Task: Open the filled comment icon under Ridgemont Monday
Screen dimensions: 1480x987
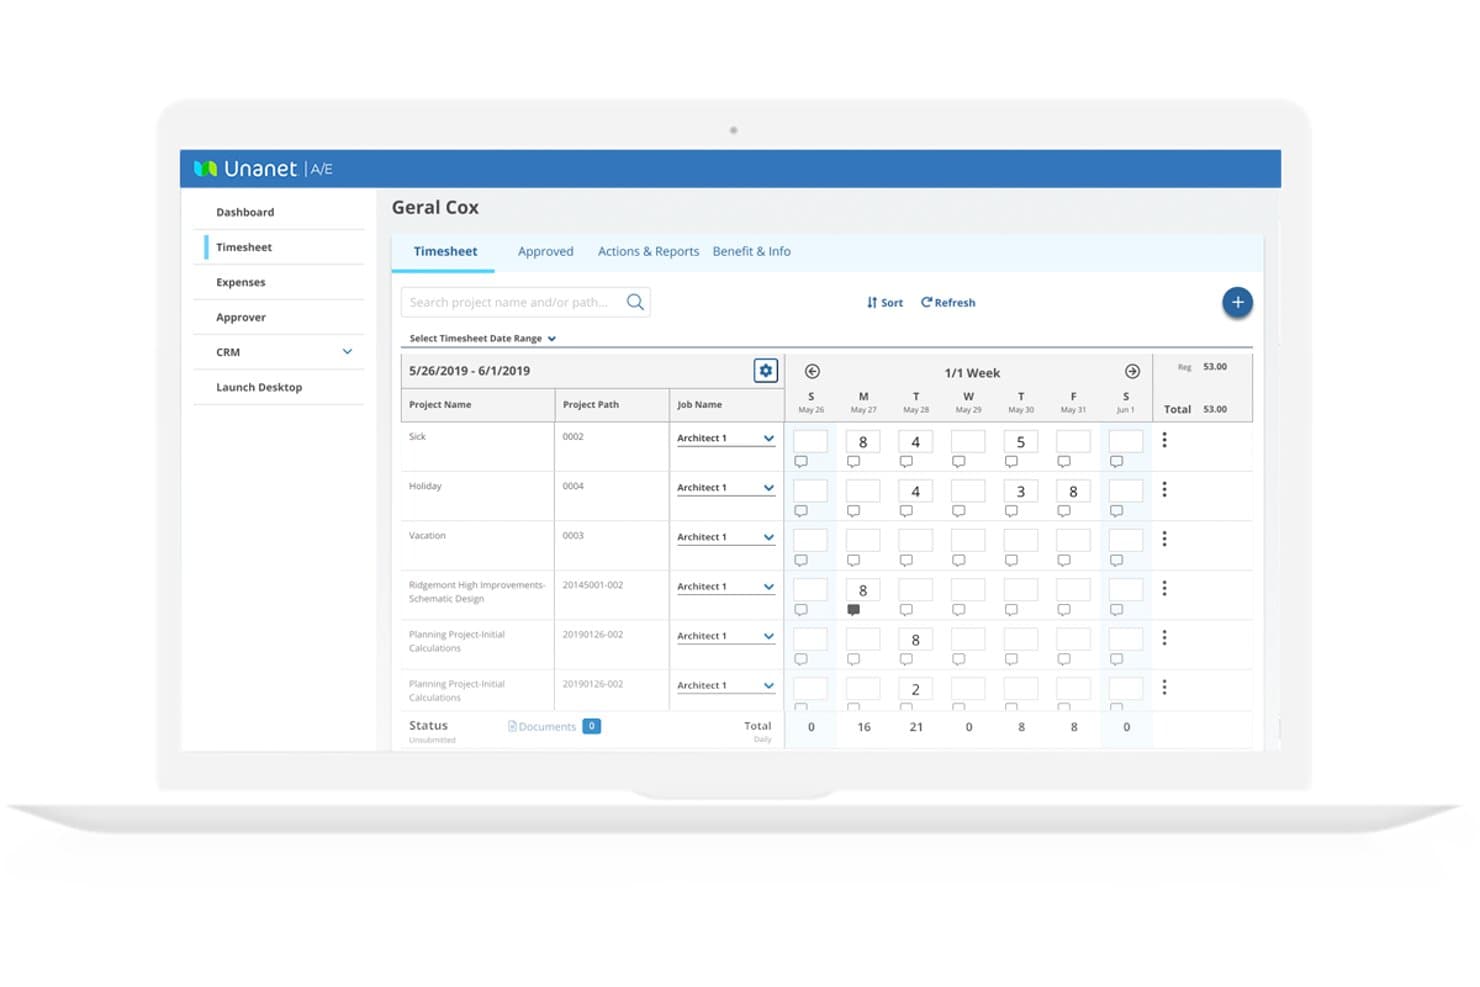Action: click(853, 610)
